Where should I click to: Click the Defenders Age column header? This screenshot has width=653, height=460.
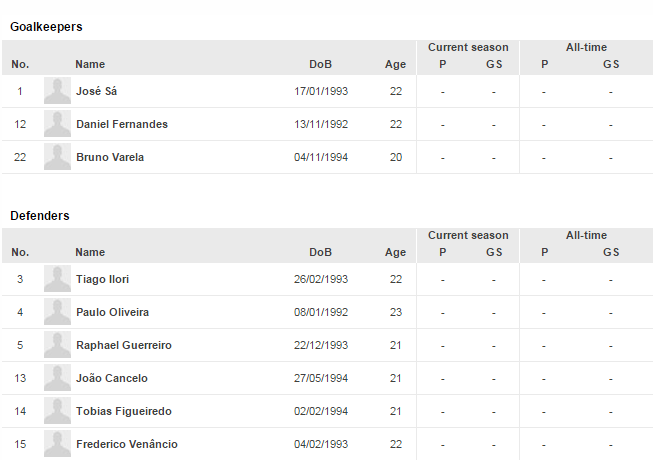(x=395, y=253)
